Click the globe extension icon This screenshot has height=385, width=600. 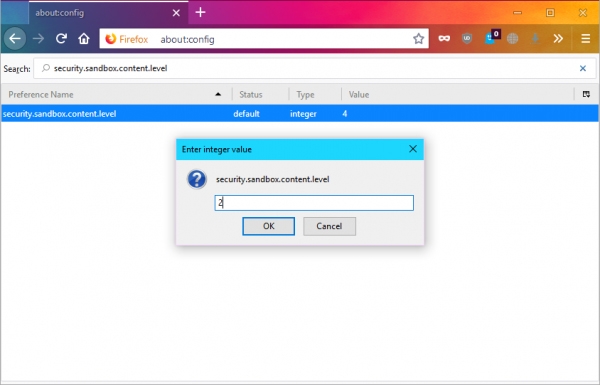512,39
